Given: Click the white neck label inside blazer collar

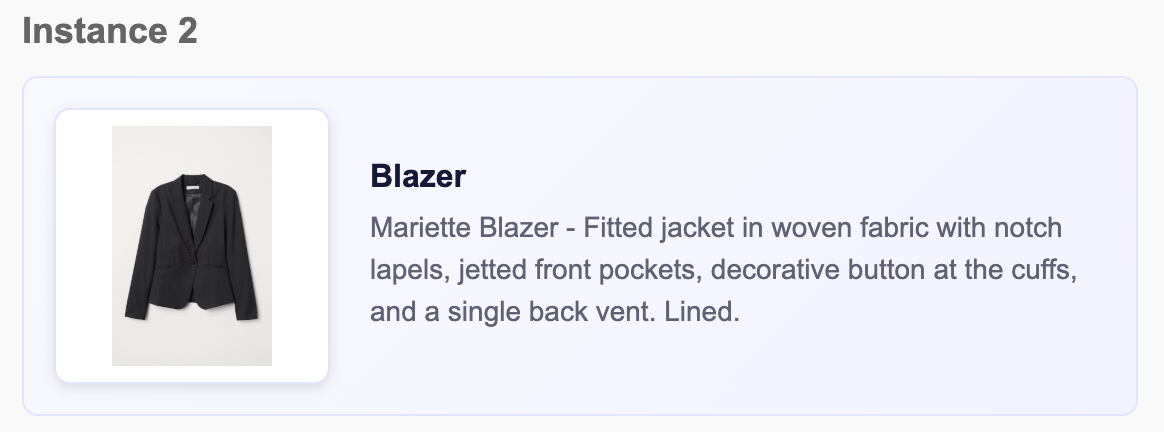Looking at the screenshot, I should pyautogui.click(x=191, y=185).
